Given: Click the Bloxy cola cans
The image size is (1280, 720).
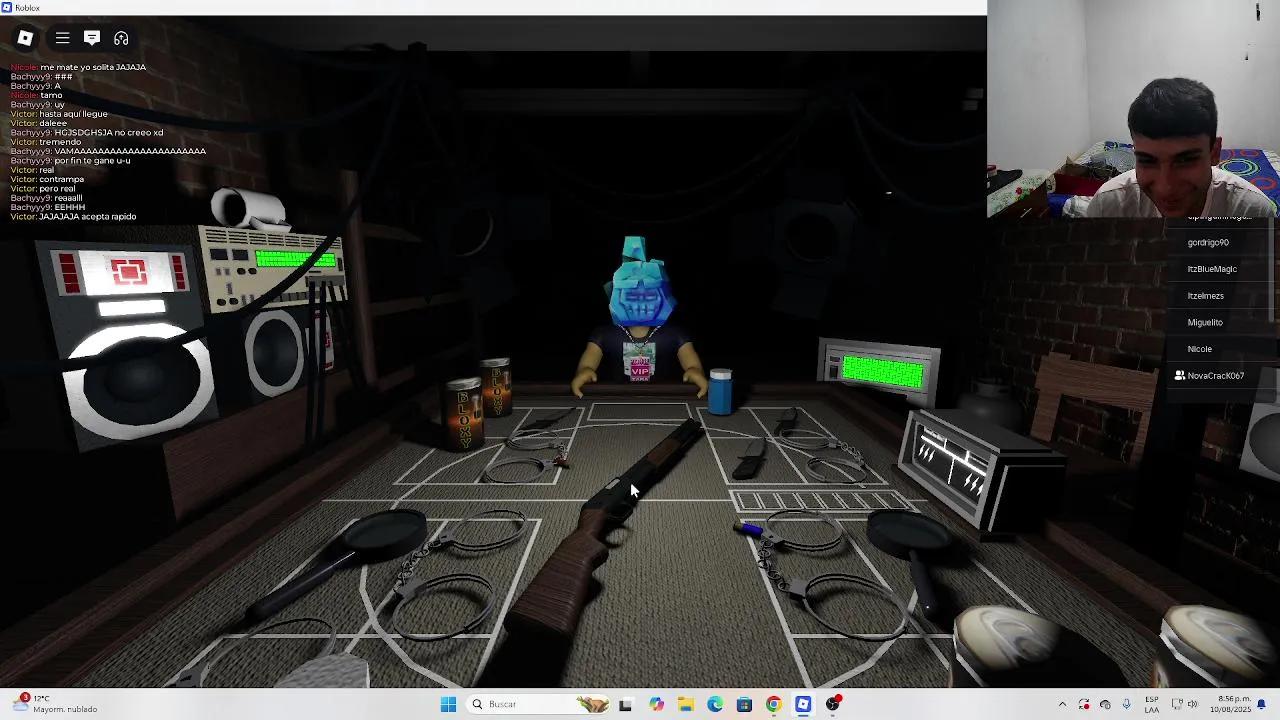Looking at the screenshot, I should pyautogui.click(x=478, y=402).
